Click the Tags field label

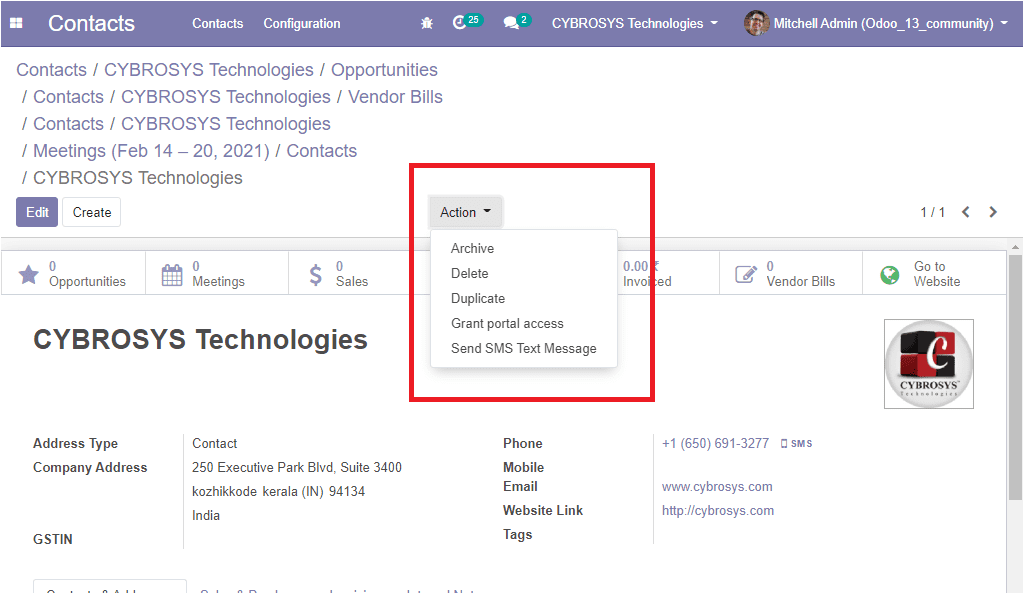(x=517, y=535)
